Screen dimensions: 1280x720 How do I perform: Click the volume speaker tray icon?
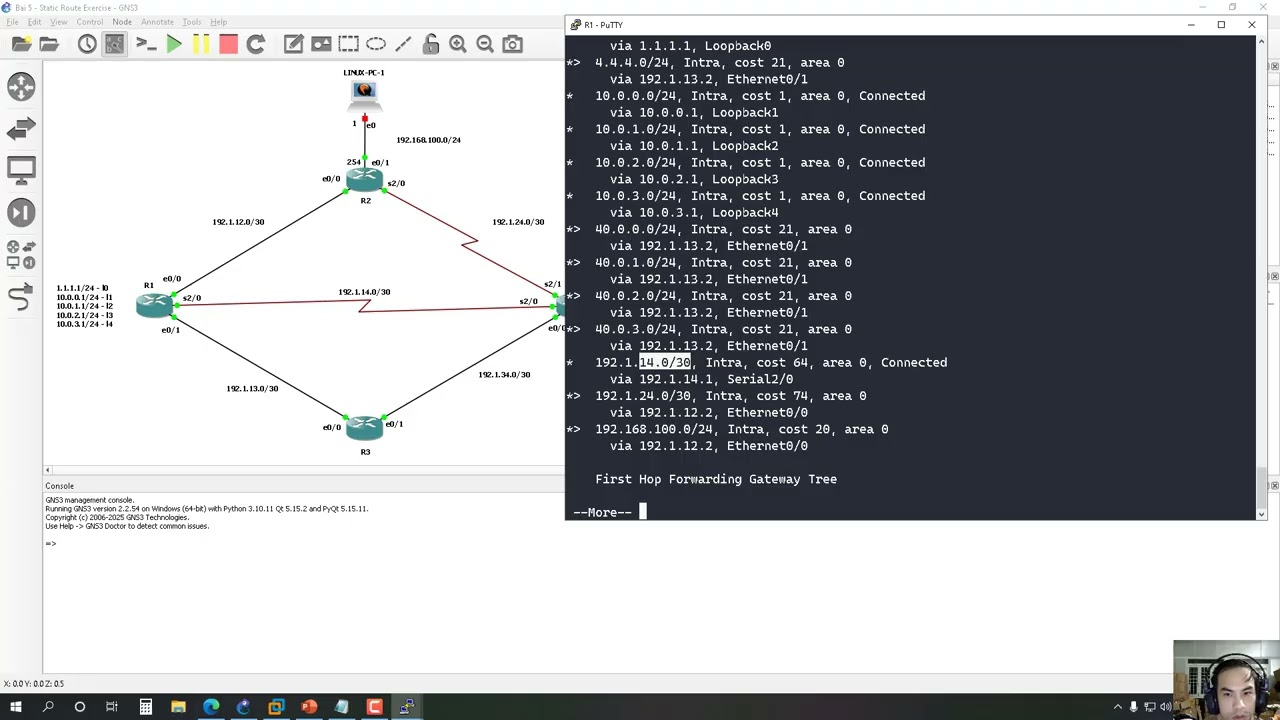pyautogui.click(x=1166, y=707)
